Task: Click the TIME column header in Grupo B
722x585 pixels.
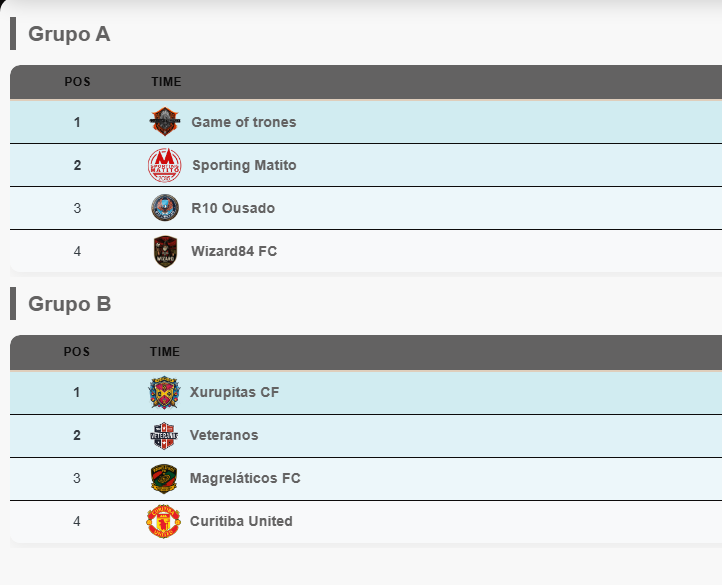Action: 165,352
